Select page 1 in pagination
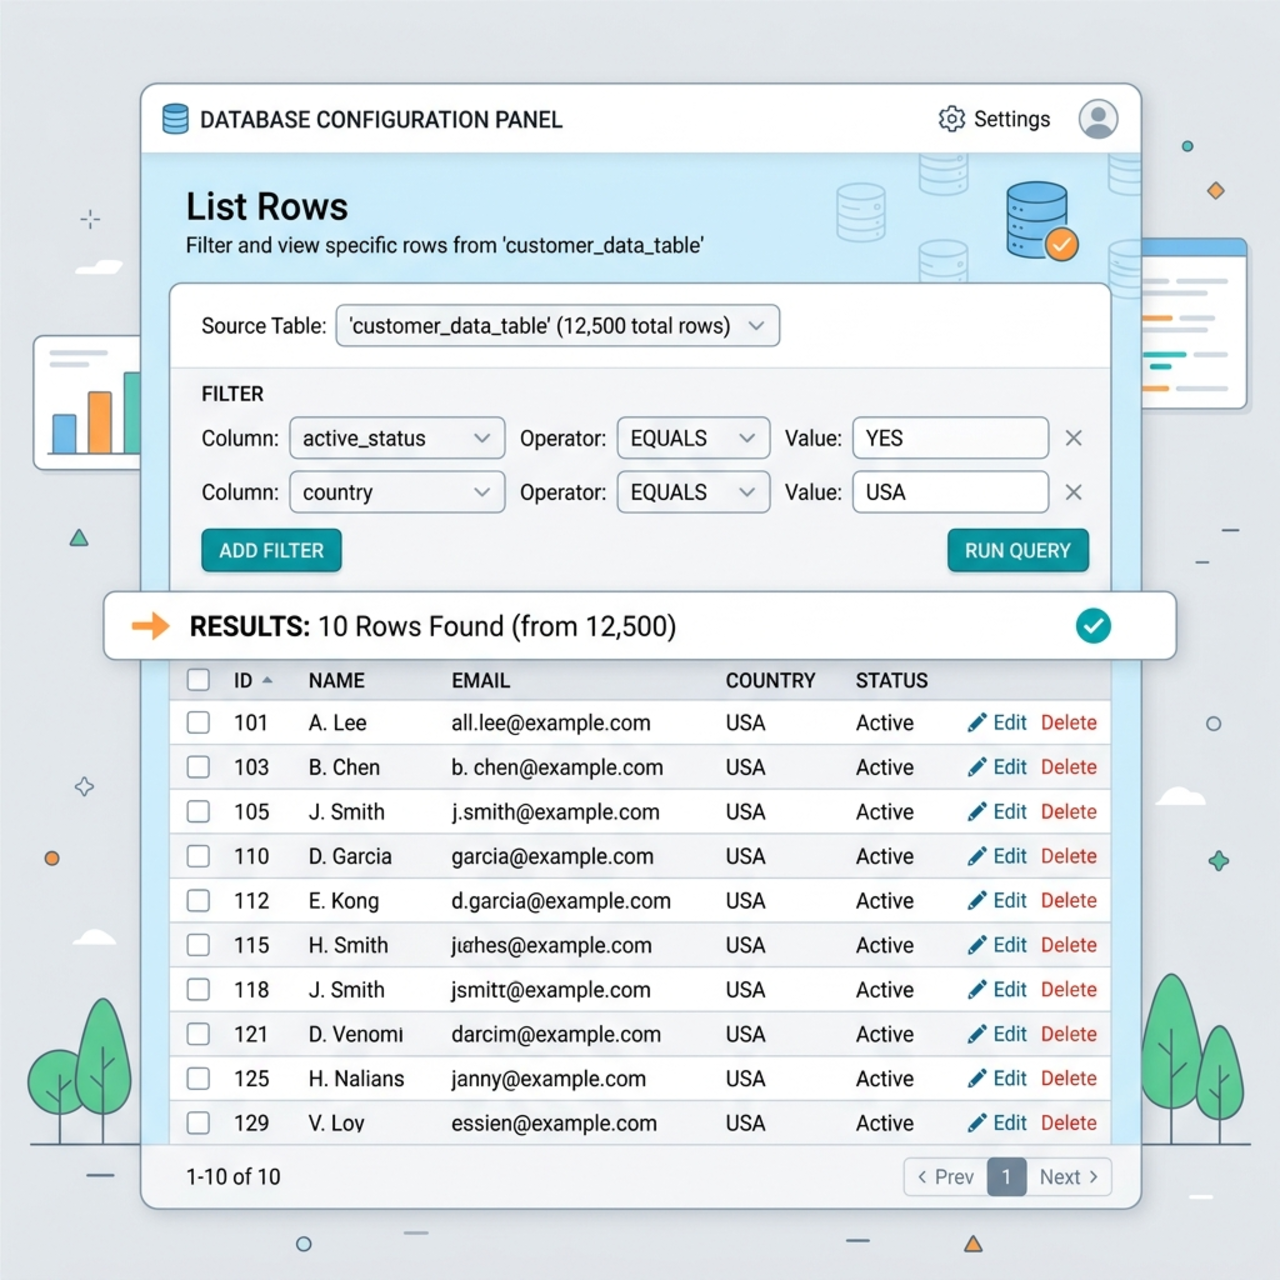 1007,1177
